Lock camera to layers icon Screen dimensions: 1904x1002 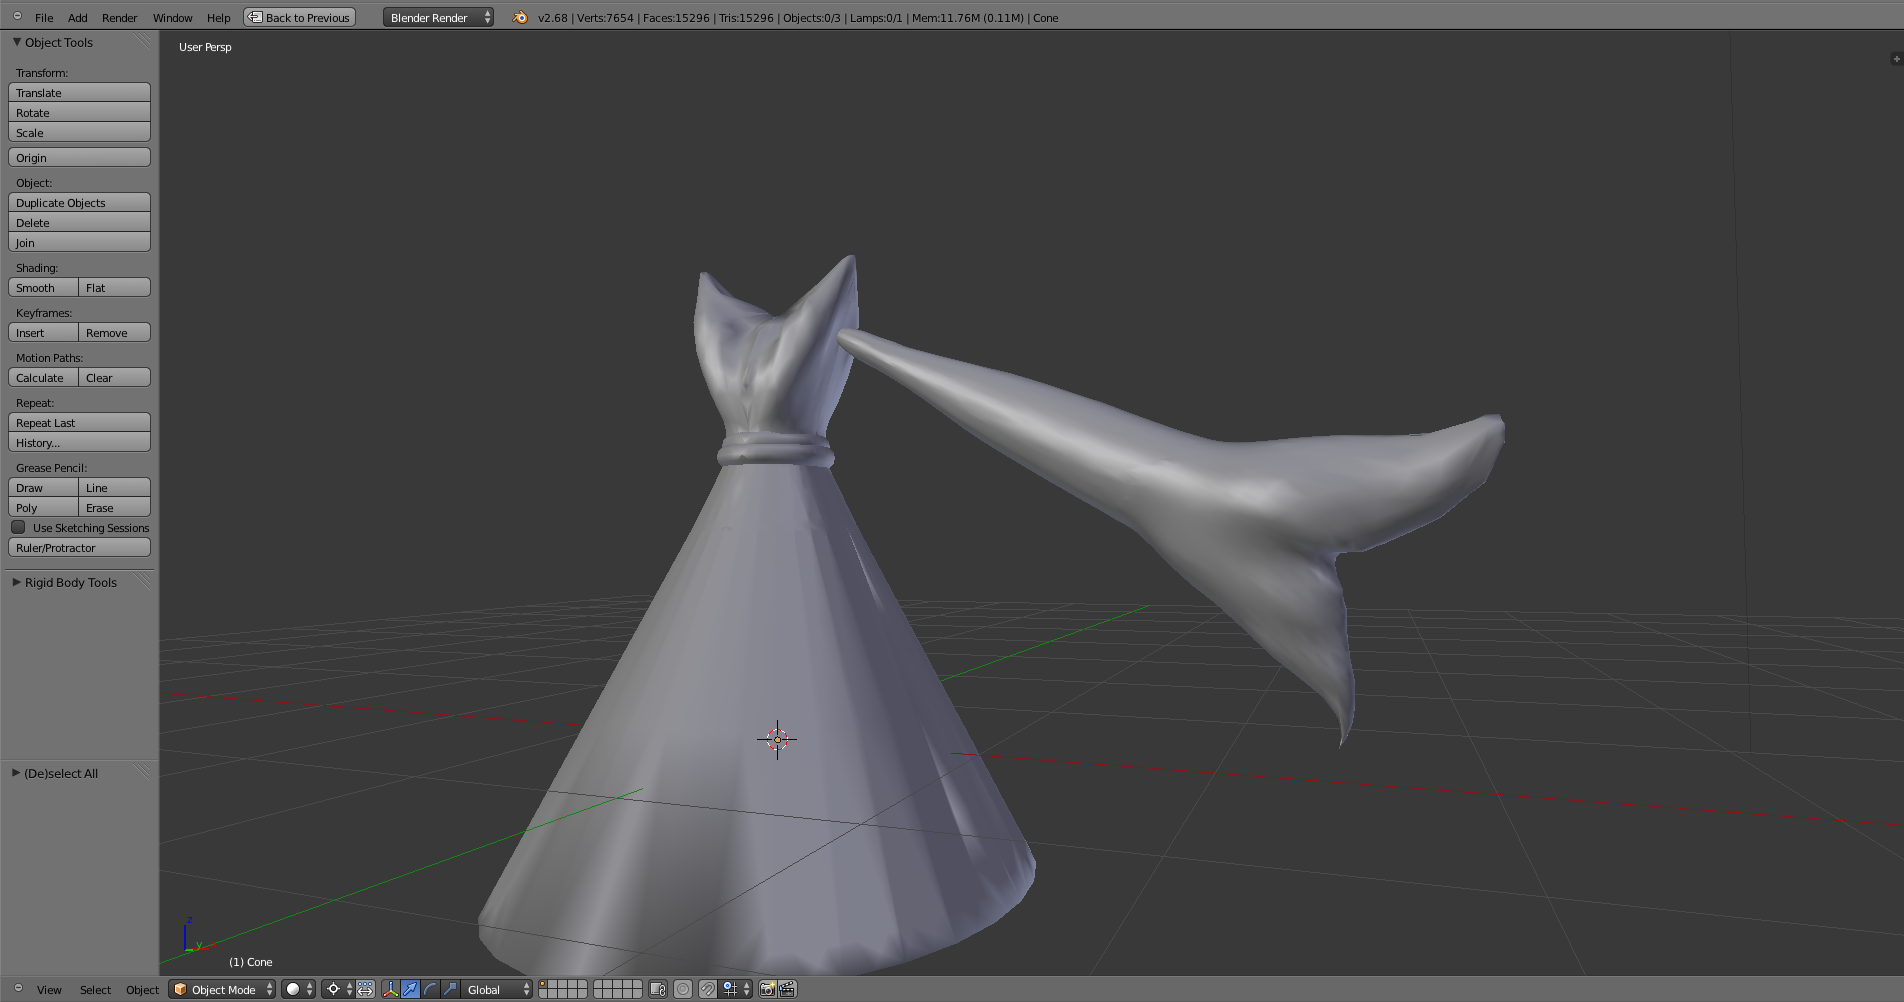(x=658, y=989)
